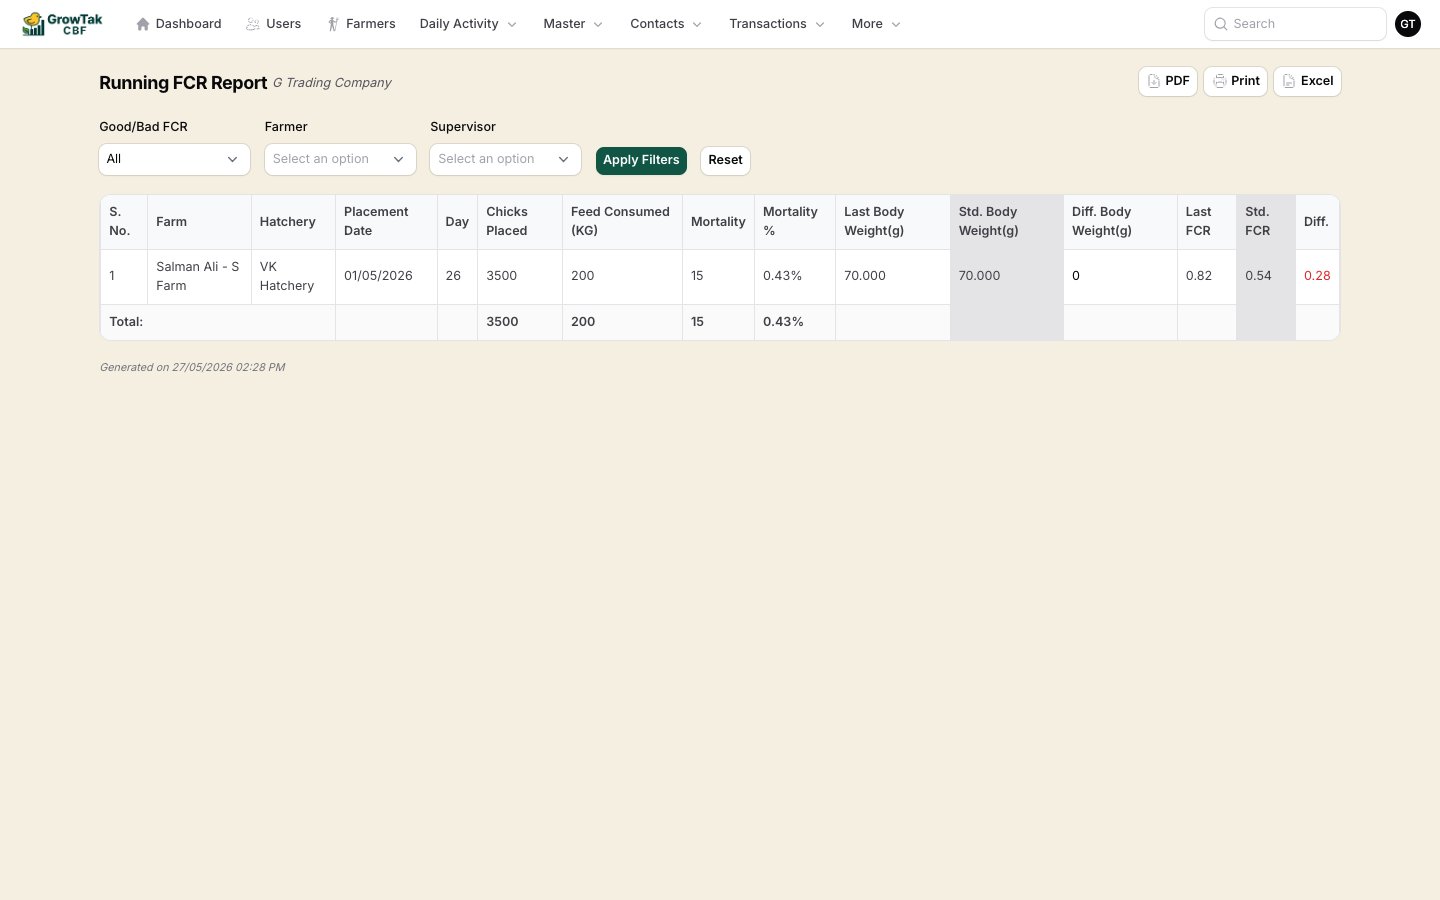Reset the report filters
The height and width of the screenshot is (900, 1440).
pos(725,160)
